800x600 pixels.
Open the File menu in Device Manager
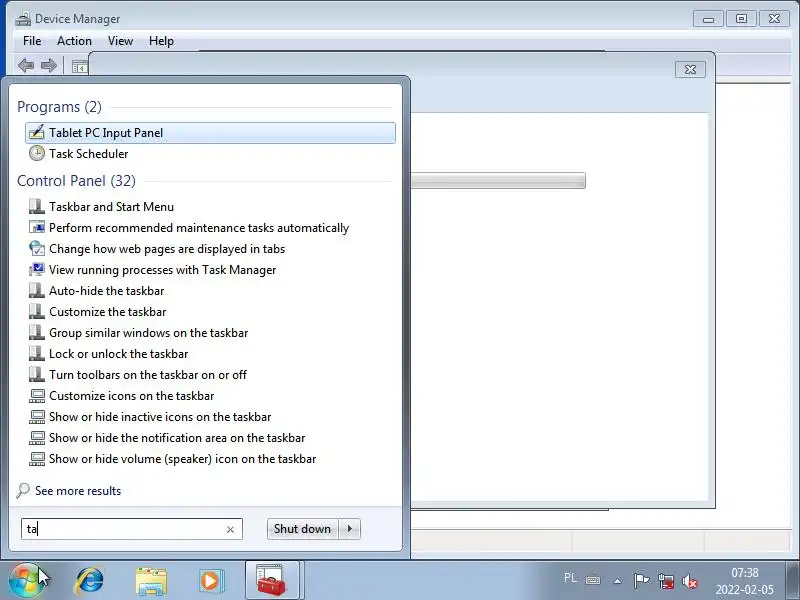32,41
